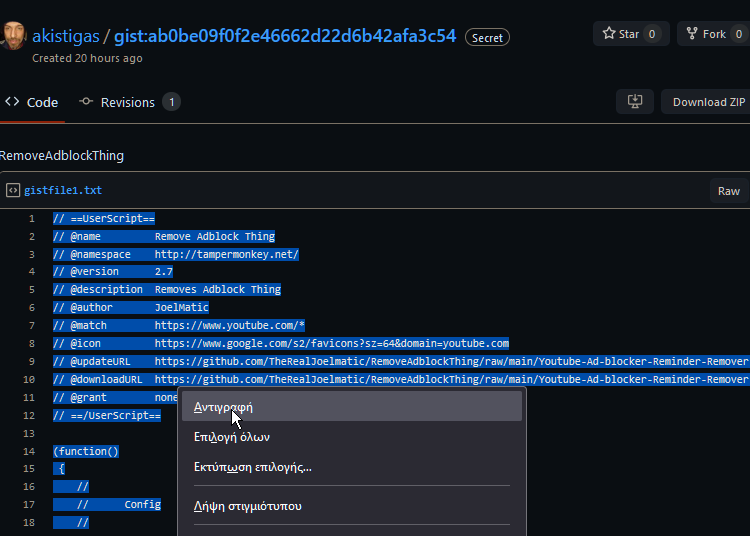View the Raw file
Viewport: 750px width, 536px height.
click(728, 191)
